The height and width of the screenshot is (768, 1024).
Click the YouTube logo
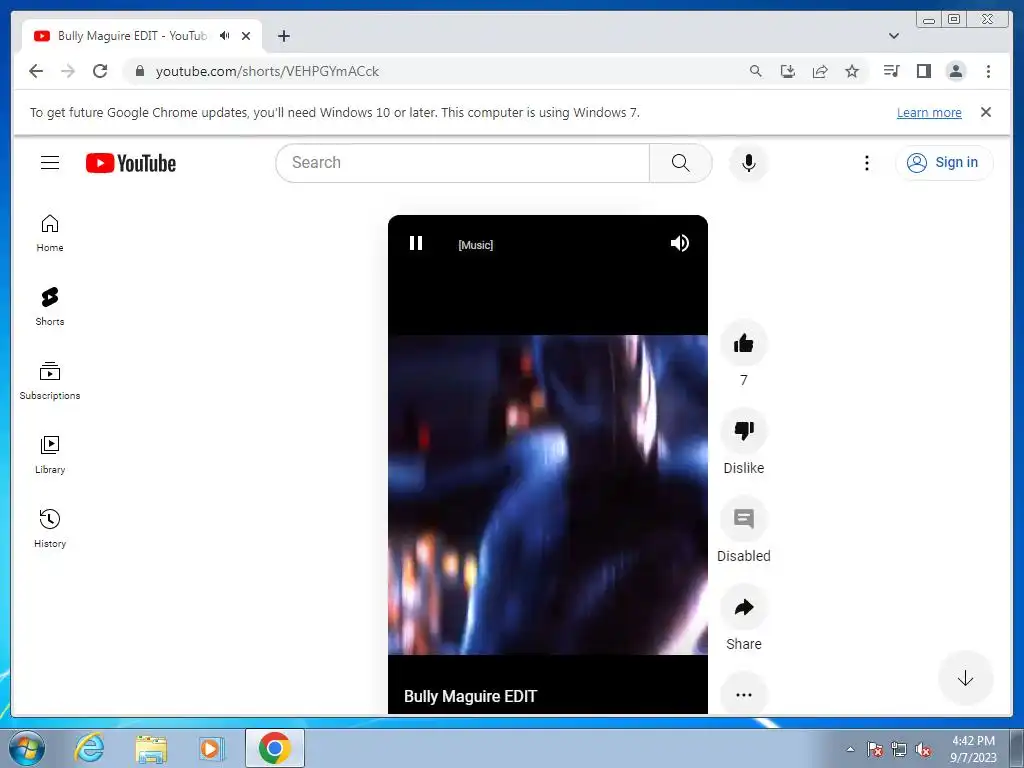pos(131,163)
